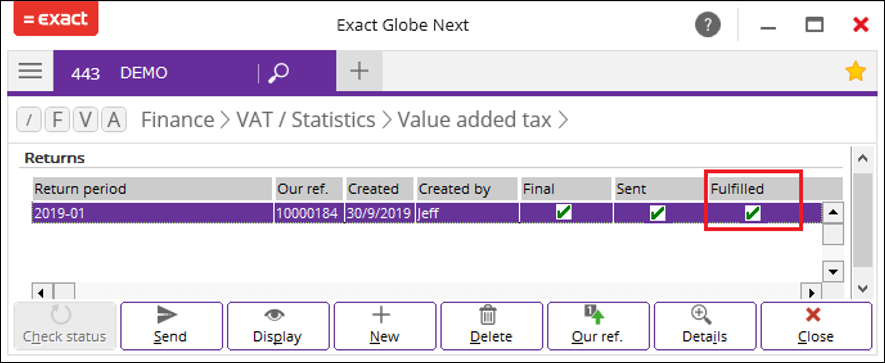Click the search magnifier icon

[x=278, y=72]
